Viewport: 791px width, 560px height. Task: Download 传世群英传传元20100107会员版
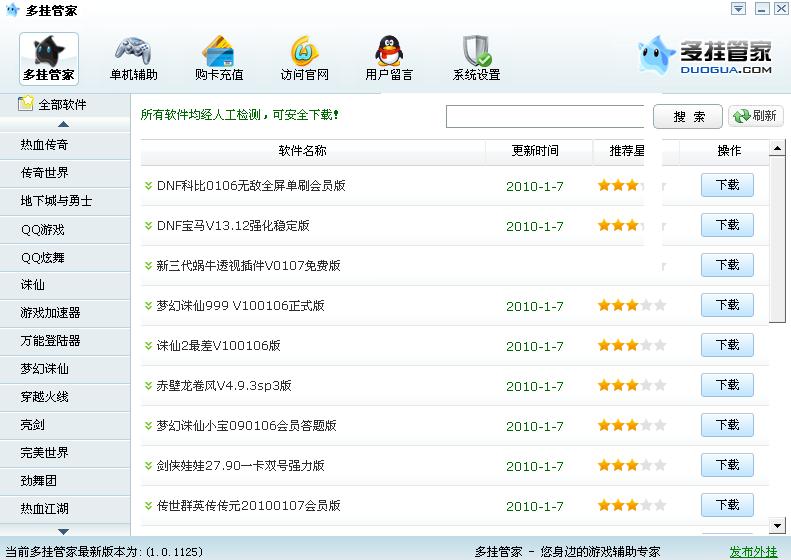click(x=727, y=505)
